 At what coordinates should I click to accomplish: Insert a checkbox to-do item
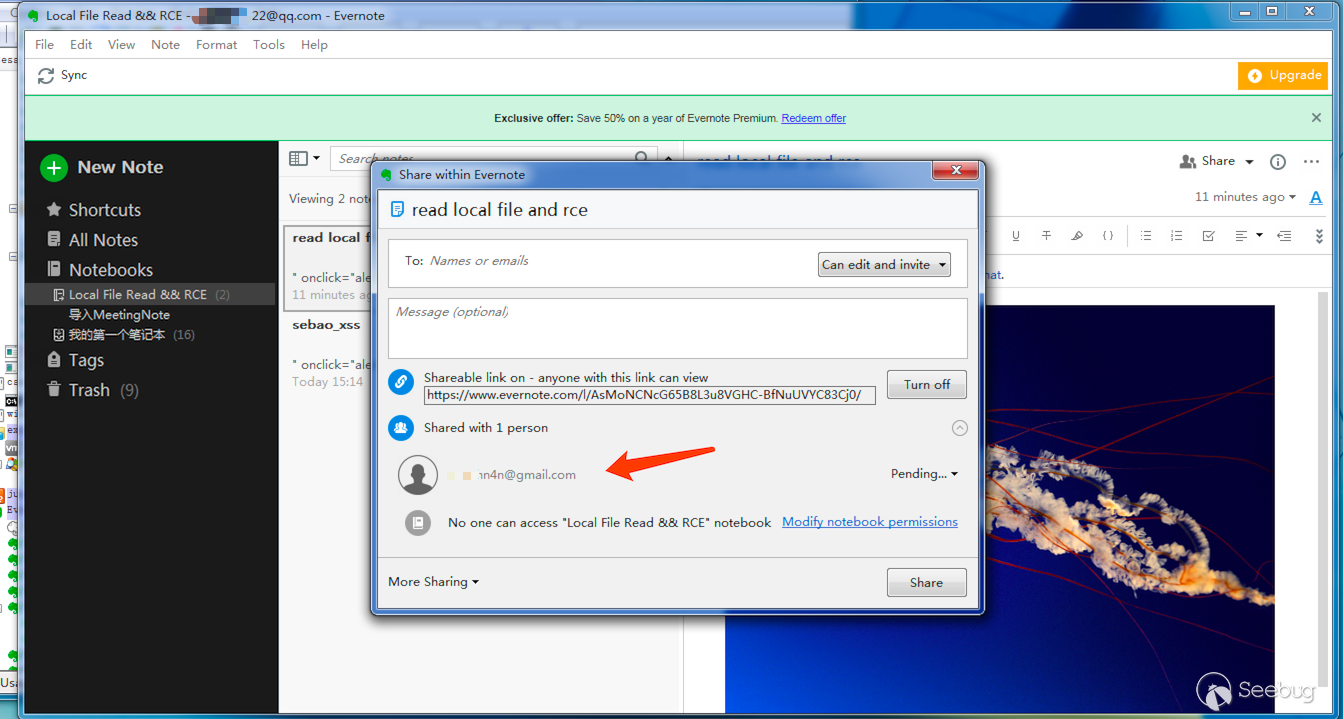coord(1208,236)
